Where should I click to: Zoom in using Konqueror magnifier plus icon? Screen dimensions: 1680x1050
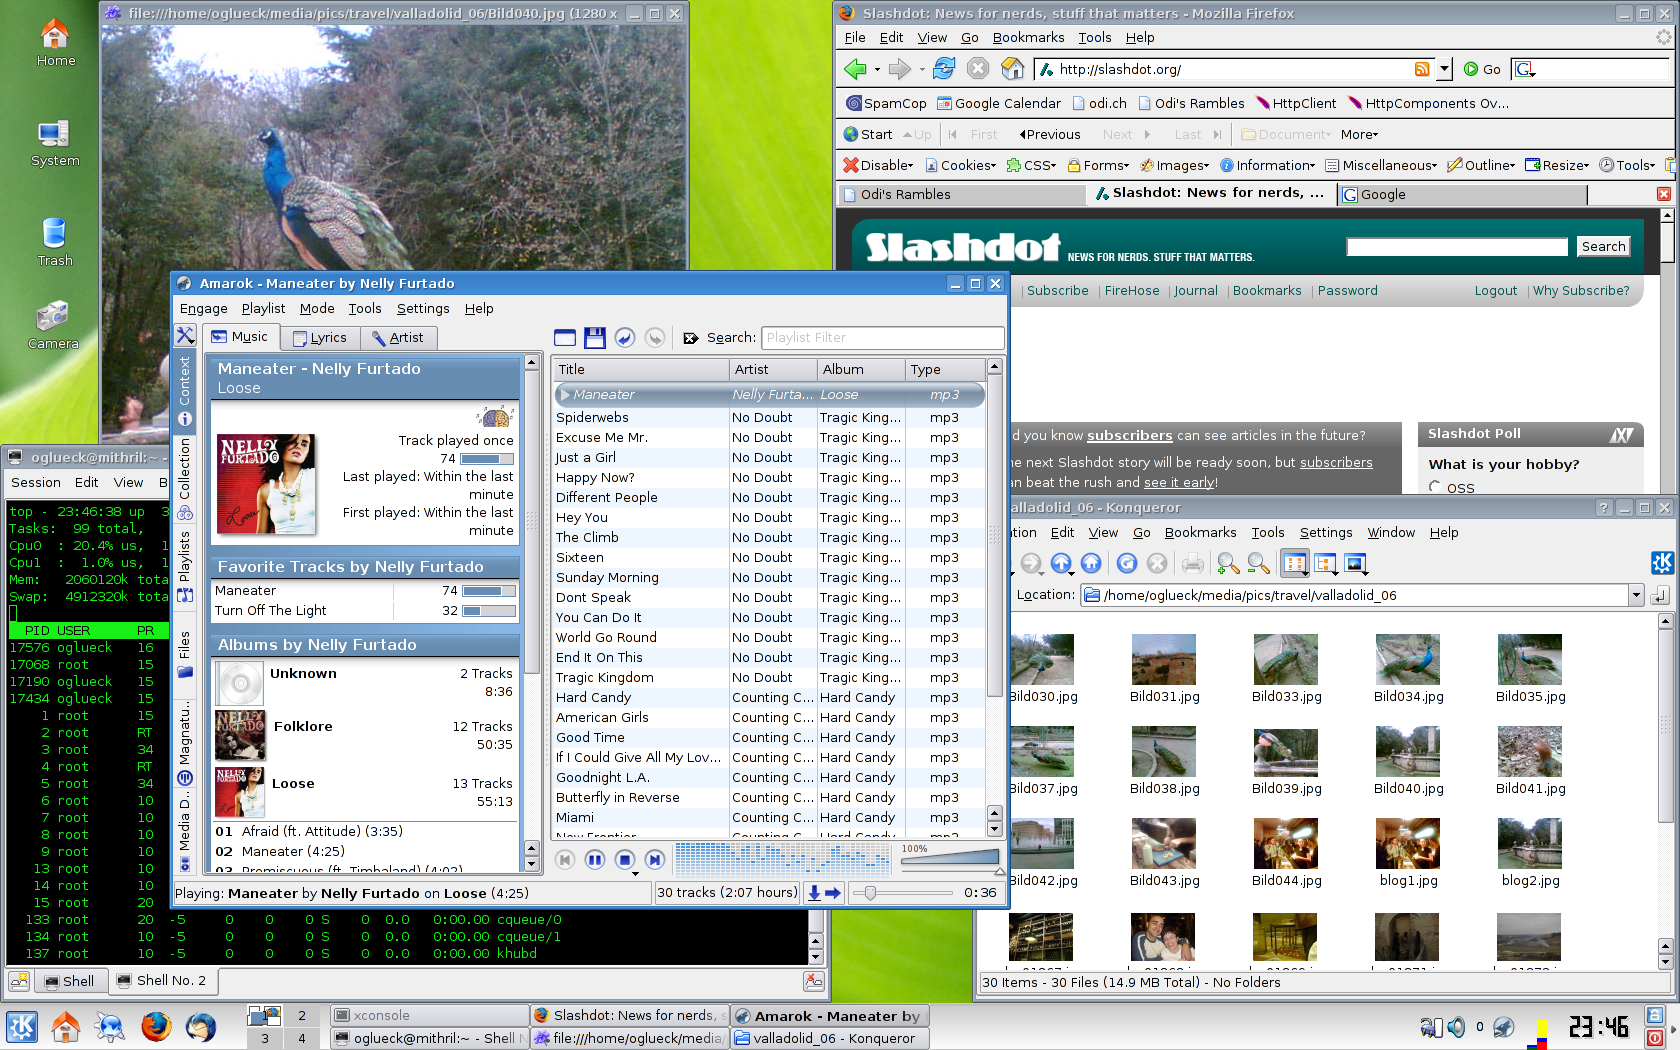(1228, 563)
